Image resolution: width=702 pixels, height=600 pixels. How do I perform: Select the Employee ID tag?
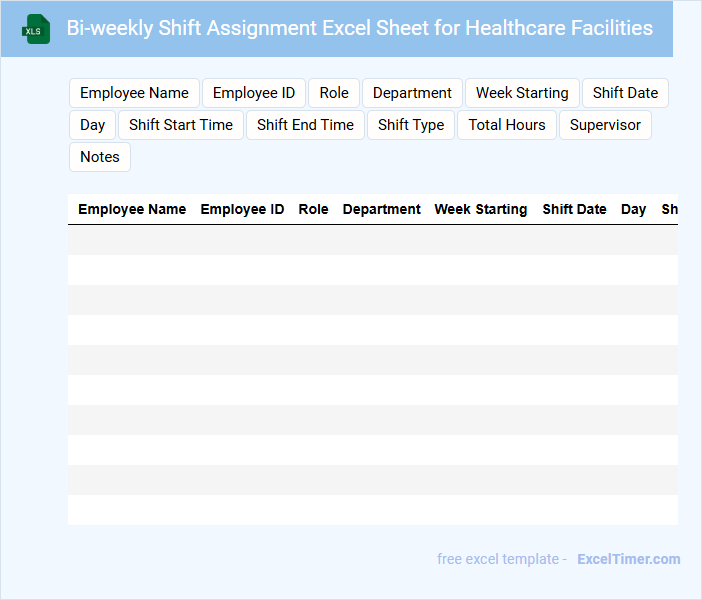tap(254, 93)
